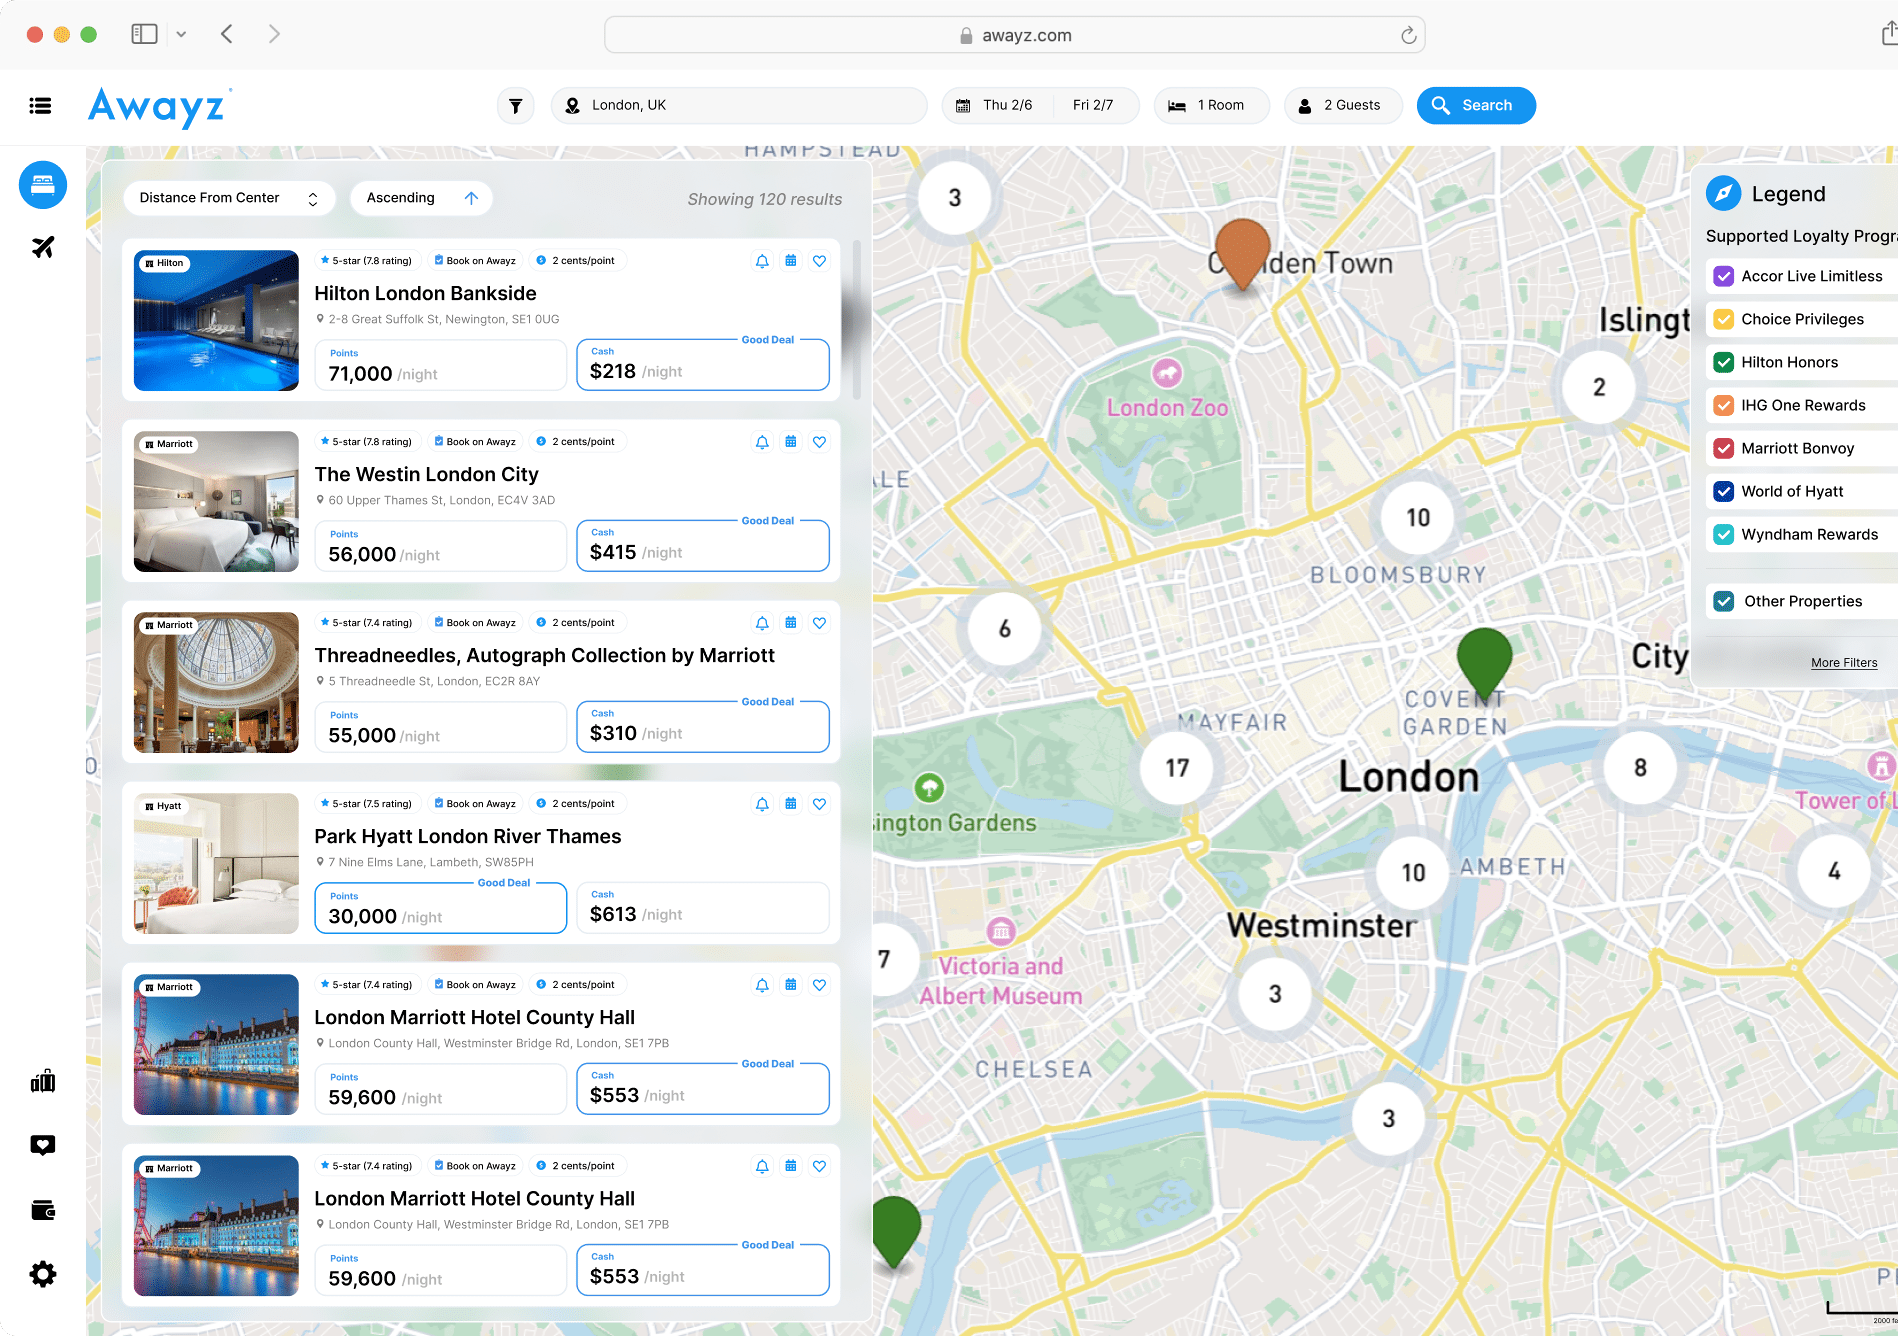Open the More Filters link

[1844, 663]
